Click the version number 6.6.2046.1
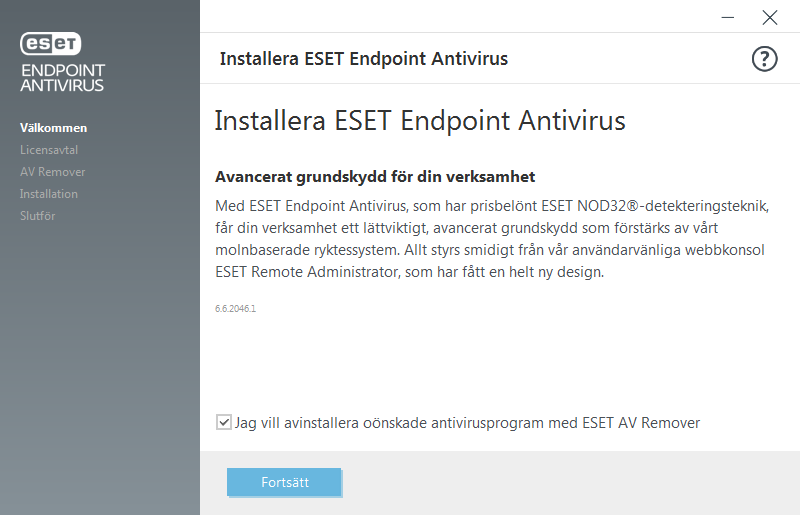The height and width of the screenshot is (515, 800). [236, 309]
